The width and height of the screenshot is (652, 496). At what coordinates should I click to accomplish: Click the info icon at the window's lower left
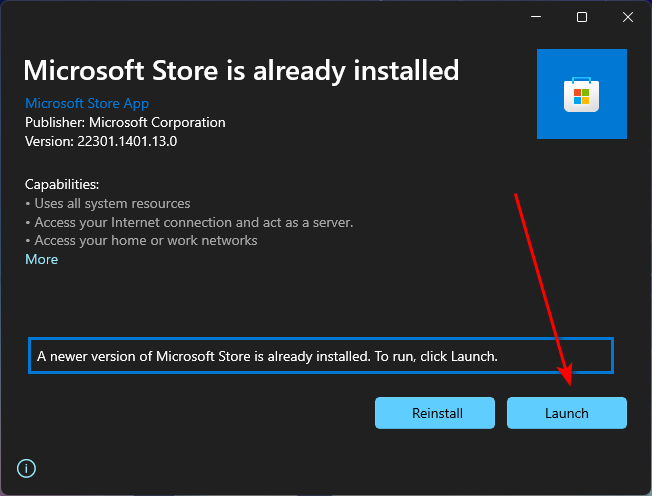click(27, 469)
